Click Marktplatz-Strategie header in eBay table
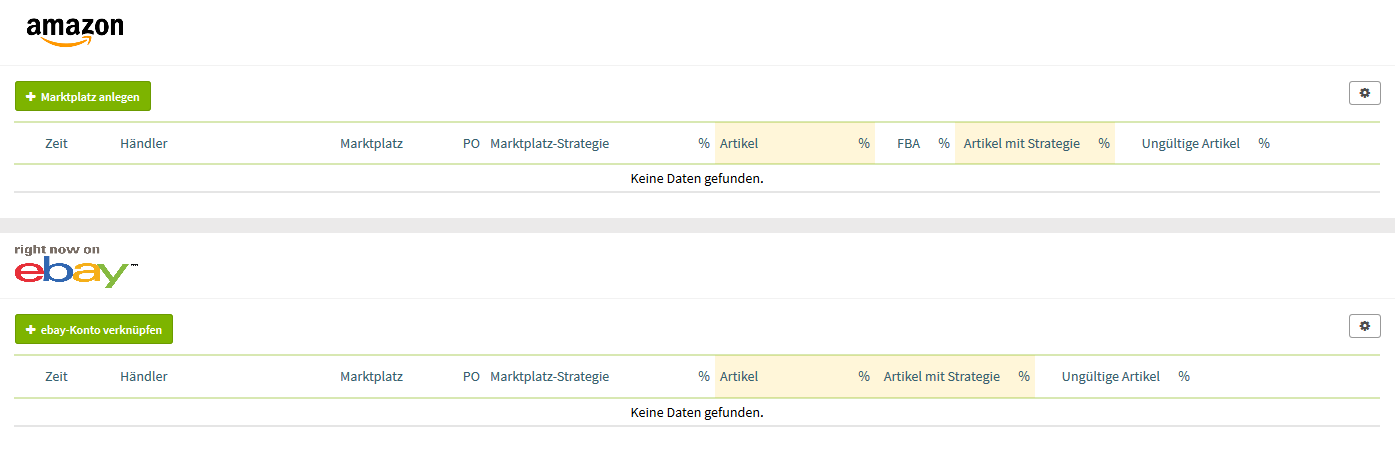The height and width of the screenshot is (449, 1395). (x=549, y=377)
